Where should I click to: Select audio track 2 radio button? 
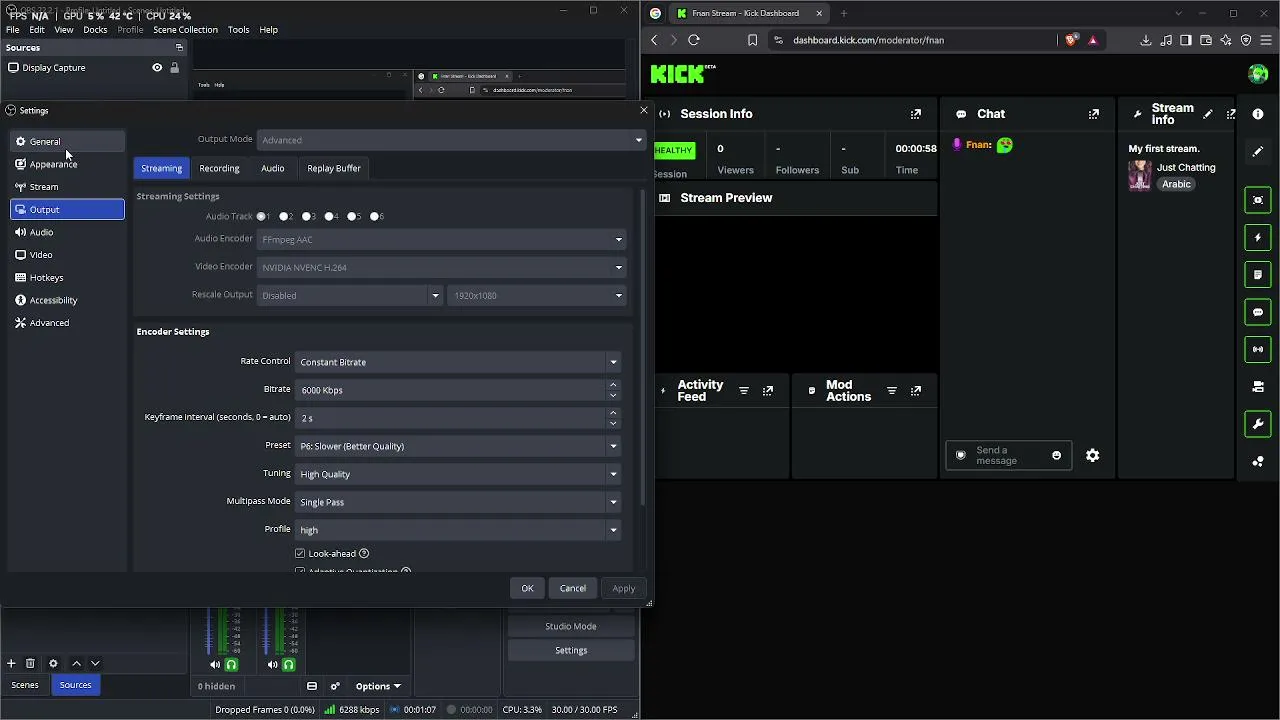tap(284, 216)
